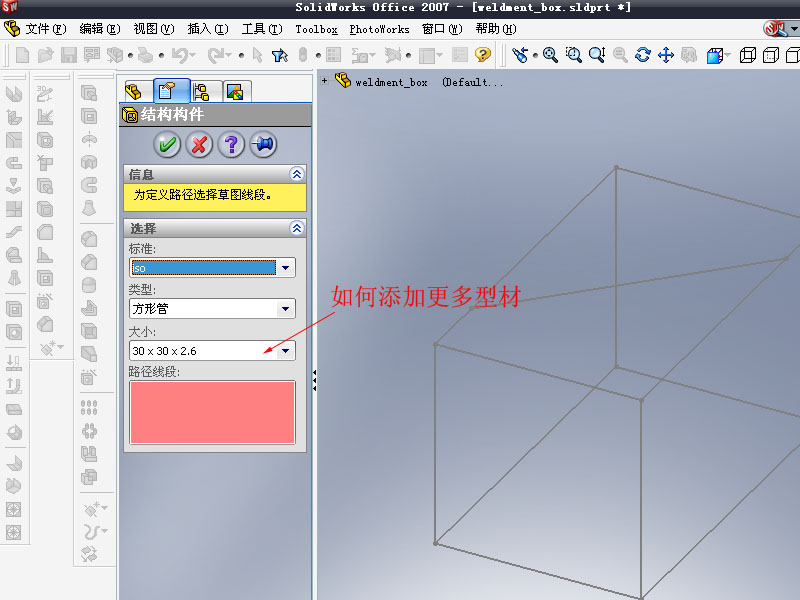This screenshot has height=600, width=800.
Task: Open the PhotoWorks menu
Action: click(380, 29)
